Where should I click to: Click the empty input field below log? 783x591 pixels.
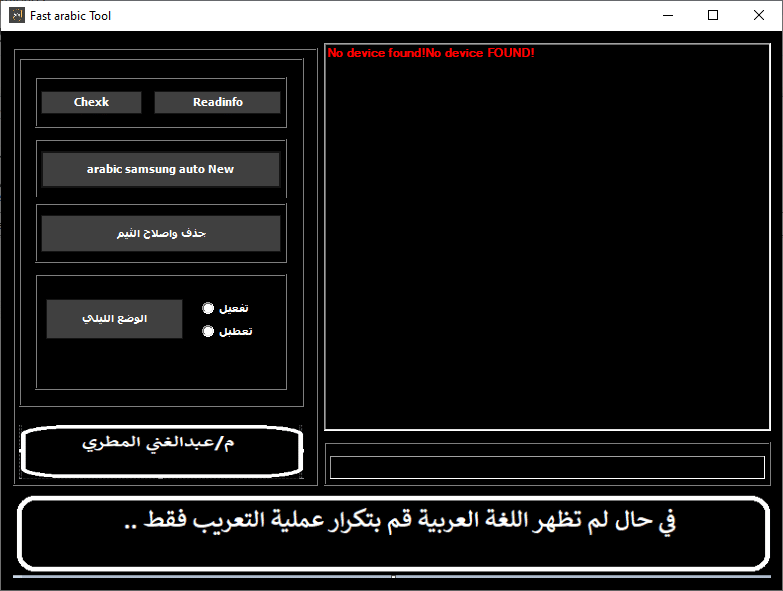click(547, 467)
